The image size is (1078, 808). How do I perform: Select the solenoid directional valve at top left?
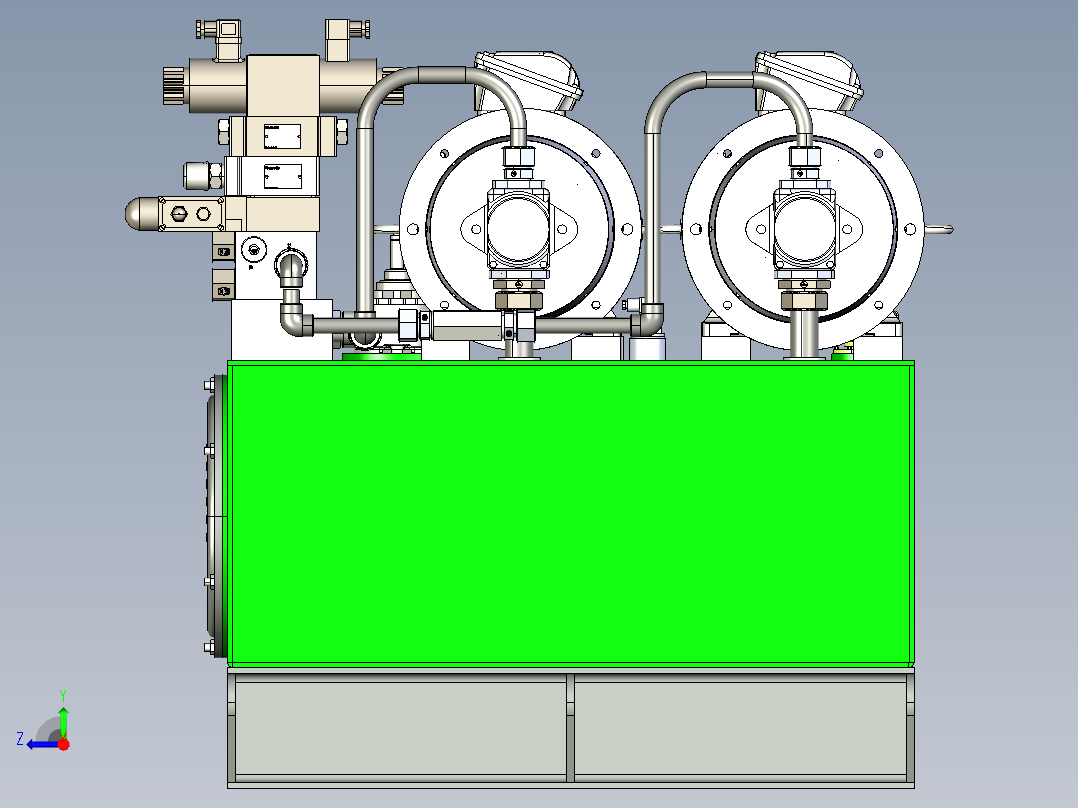282,83
